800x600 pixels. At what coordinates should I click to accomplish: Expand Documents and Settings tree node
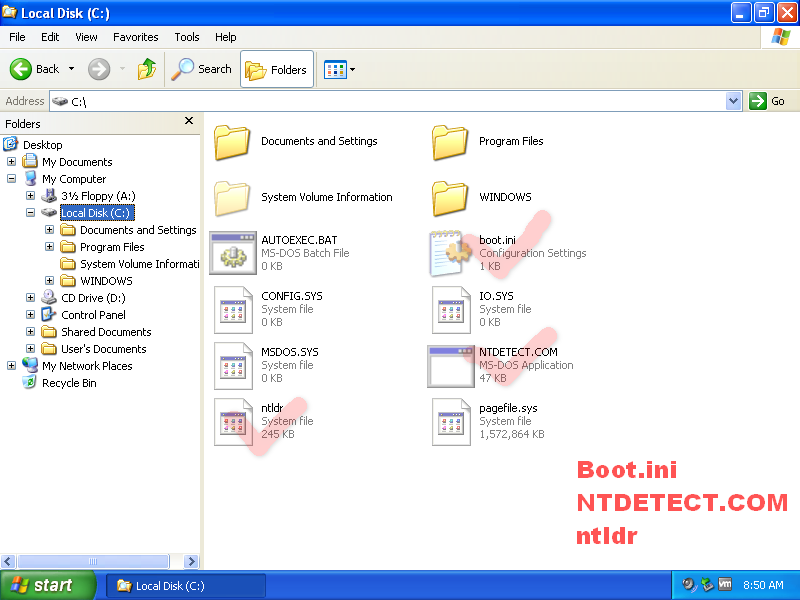49,230
